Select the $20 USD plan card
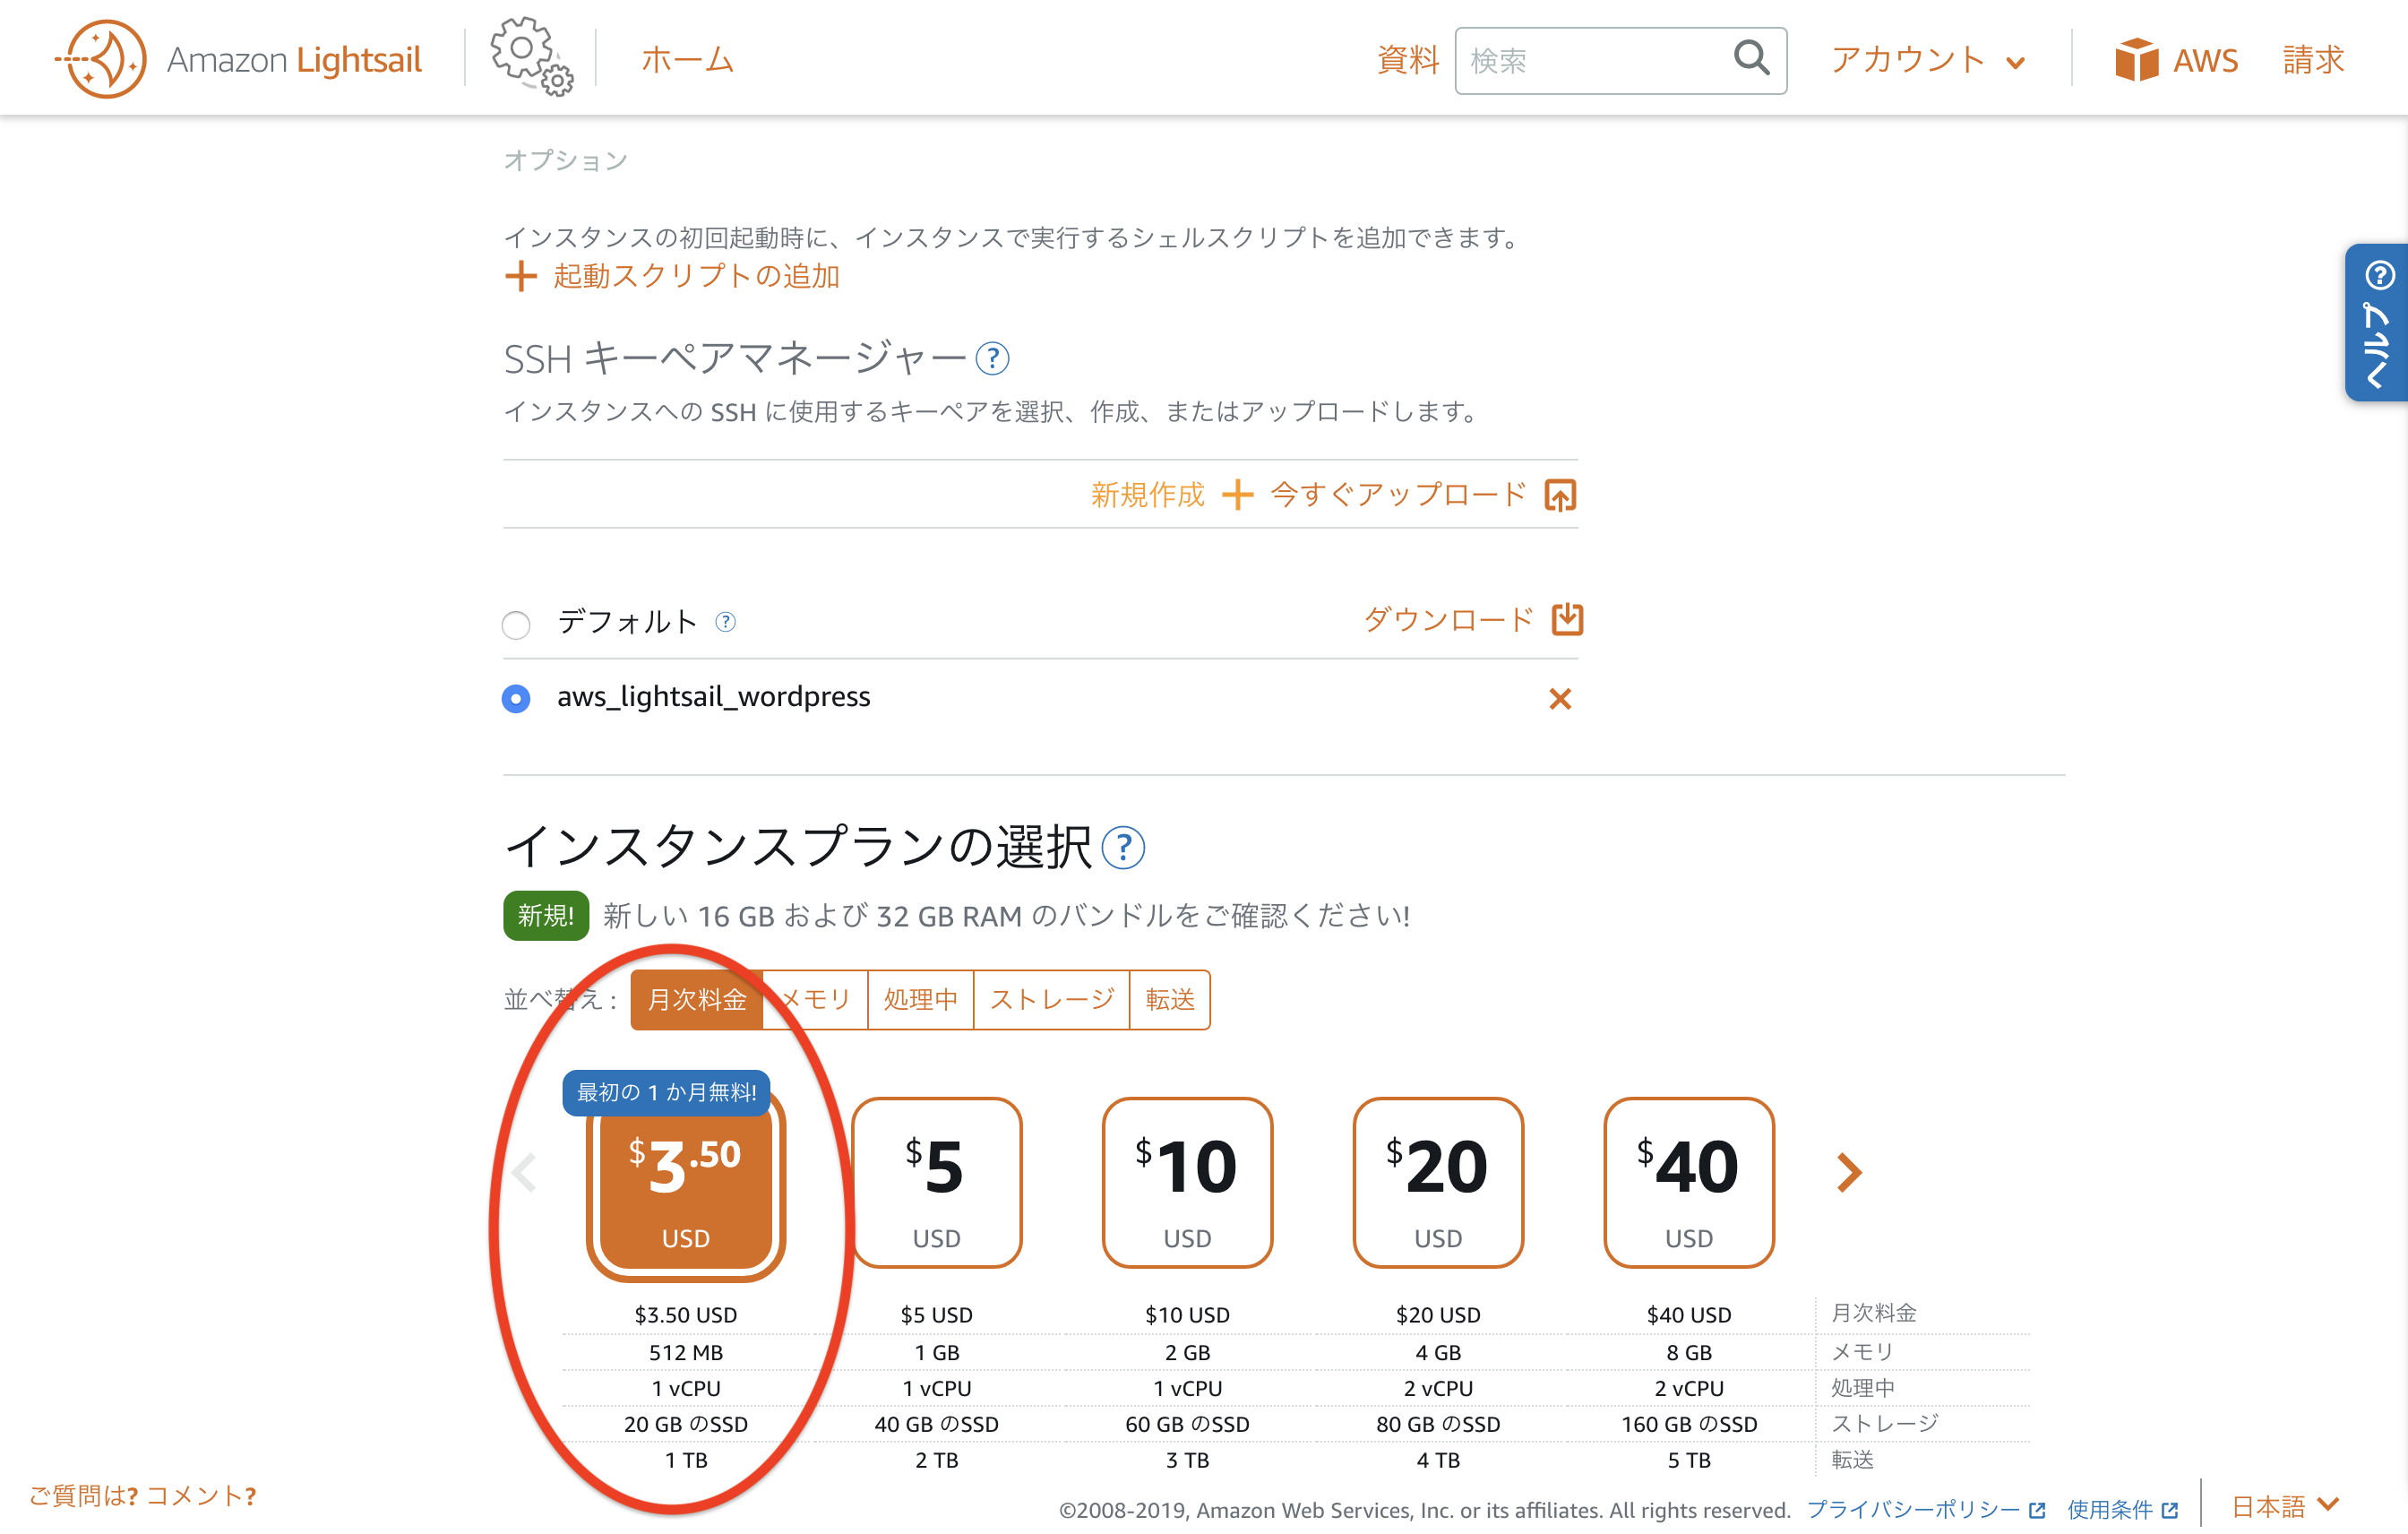The image size is (2408, 1534). (1438, 1183)
